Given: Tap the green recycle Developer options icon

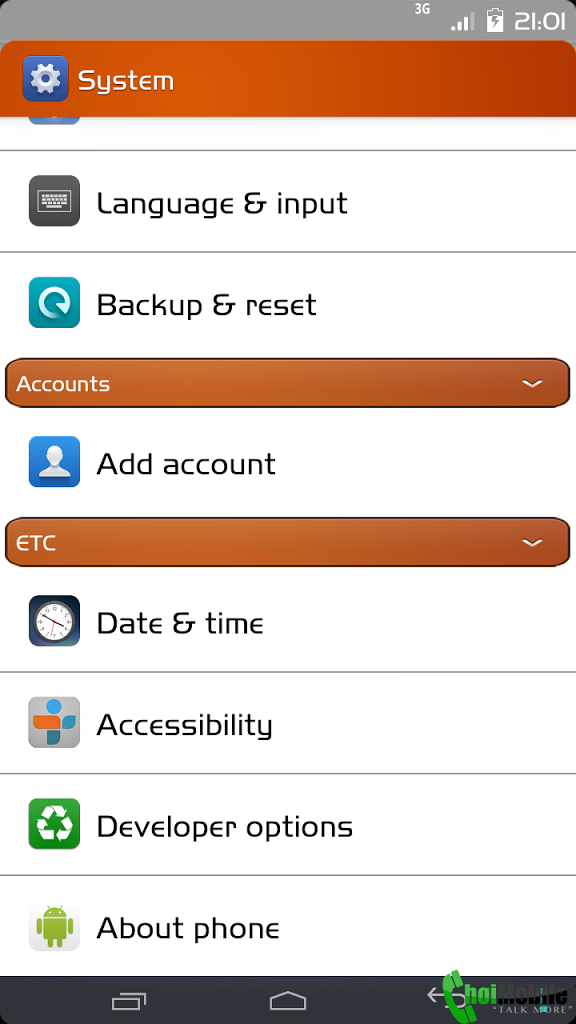Looking at the screenshot, I should pos(54,824).
